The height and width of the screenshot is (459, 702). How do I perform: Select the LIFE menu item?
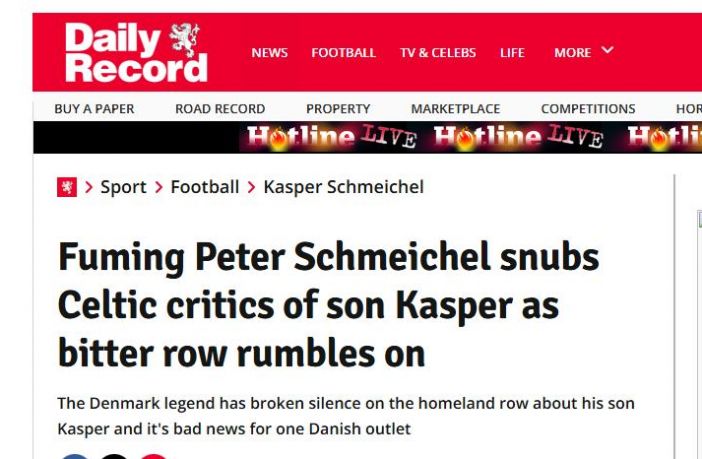click(512, 53)
